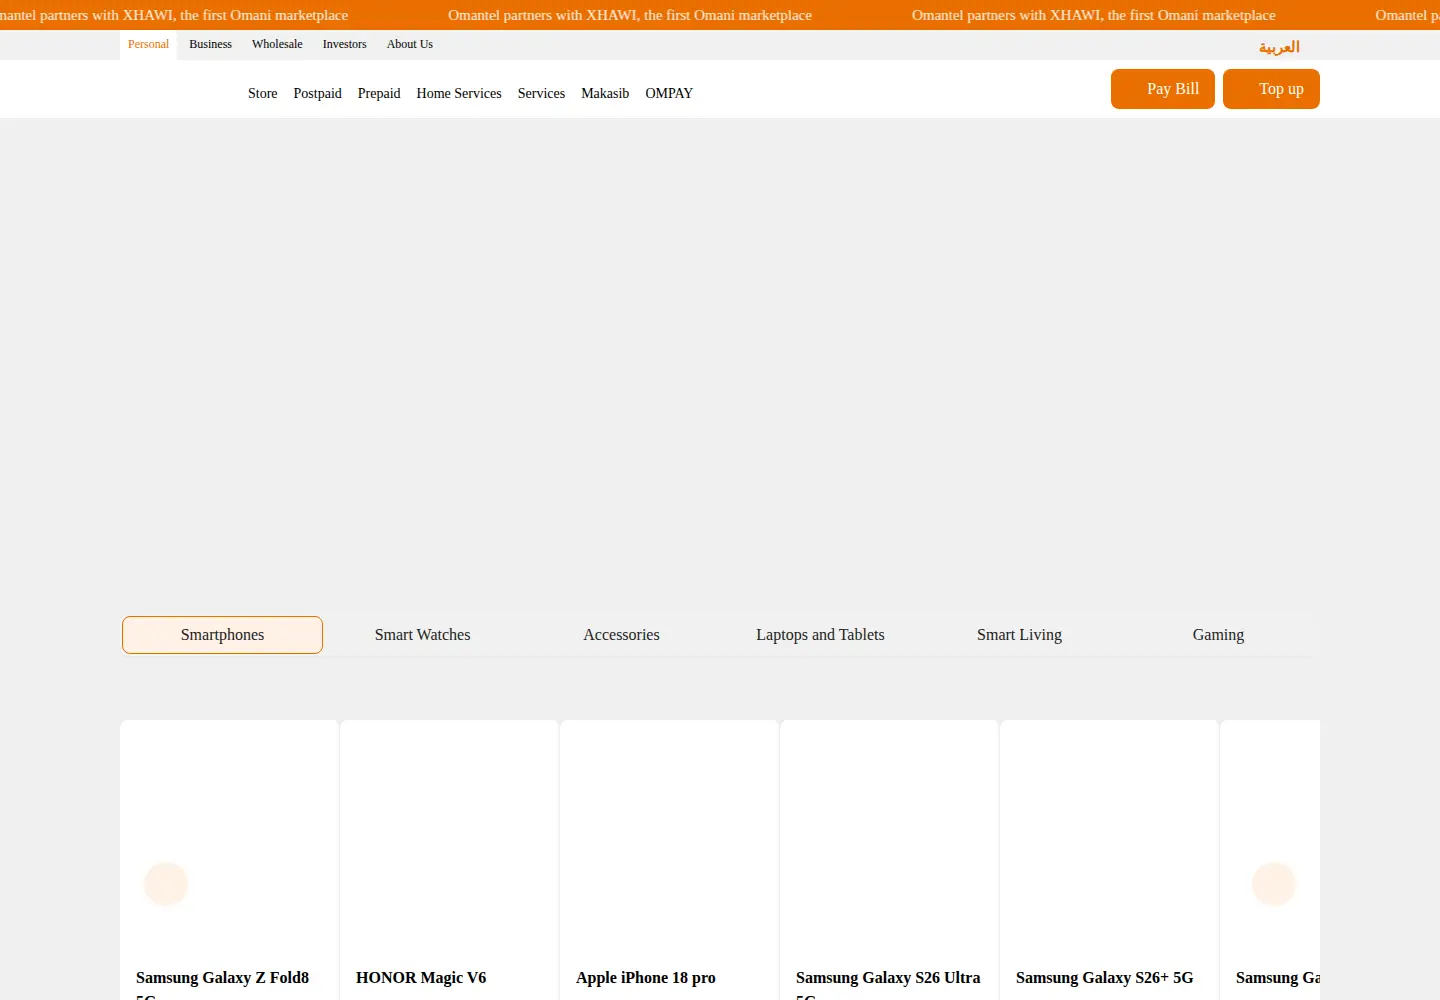Switch to the Personal tab
The height and width of the screenshot is (1000, 1440).
(x=148, y=45)
